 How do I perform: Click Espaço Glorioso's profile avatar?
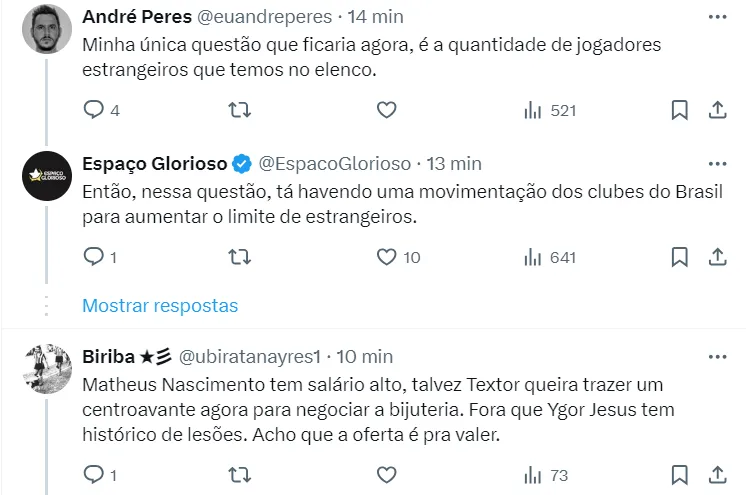46,177
